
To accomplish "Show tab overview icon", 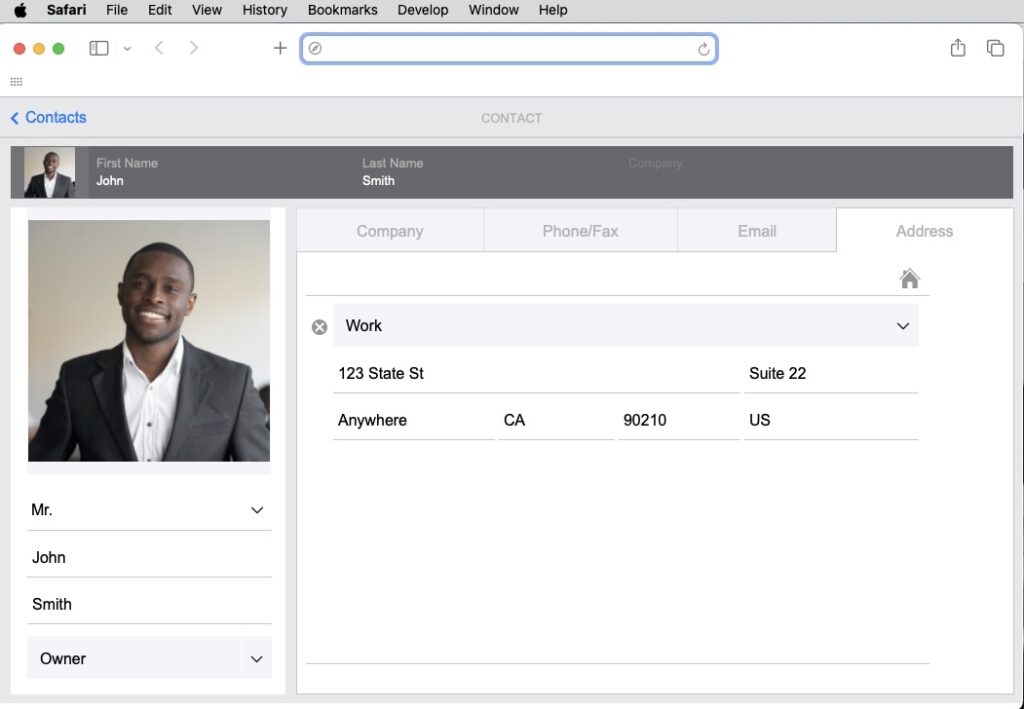I will tap(995, 48).
